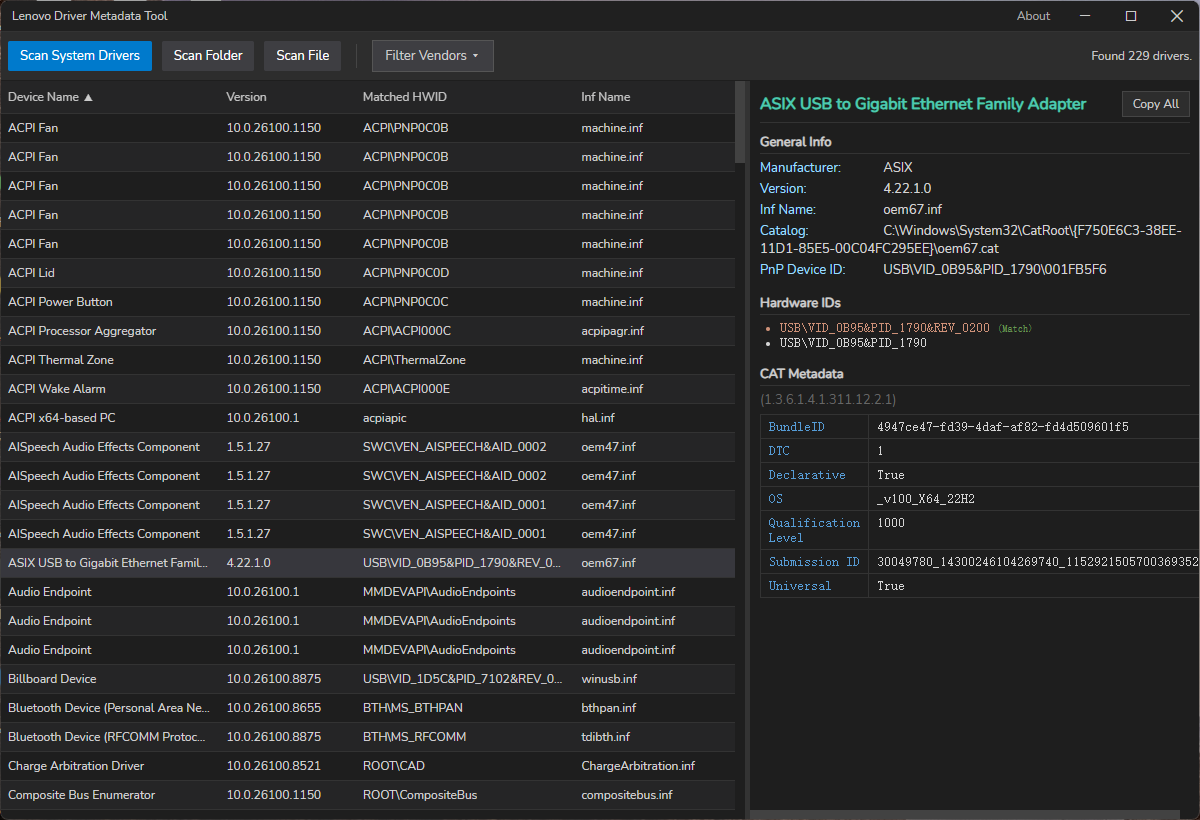
Task: Select the ASIX USB to Gigabit Ethernet row
Action: click(367, 563)
